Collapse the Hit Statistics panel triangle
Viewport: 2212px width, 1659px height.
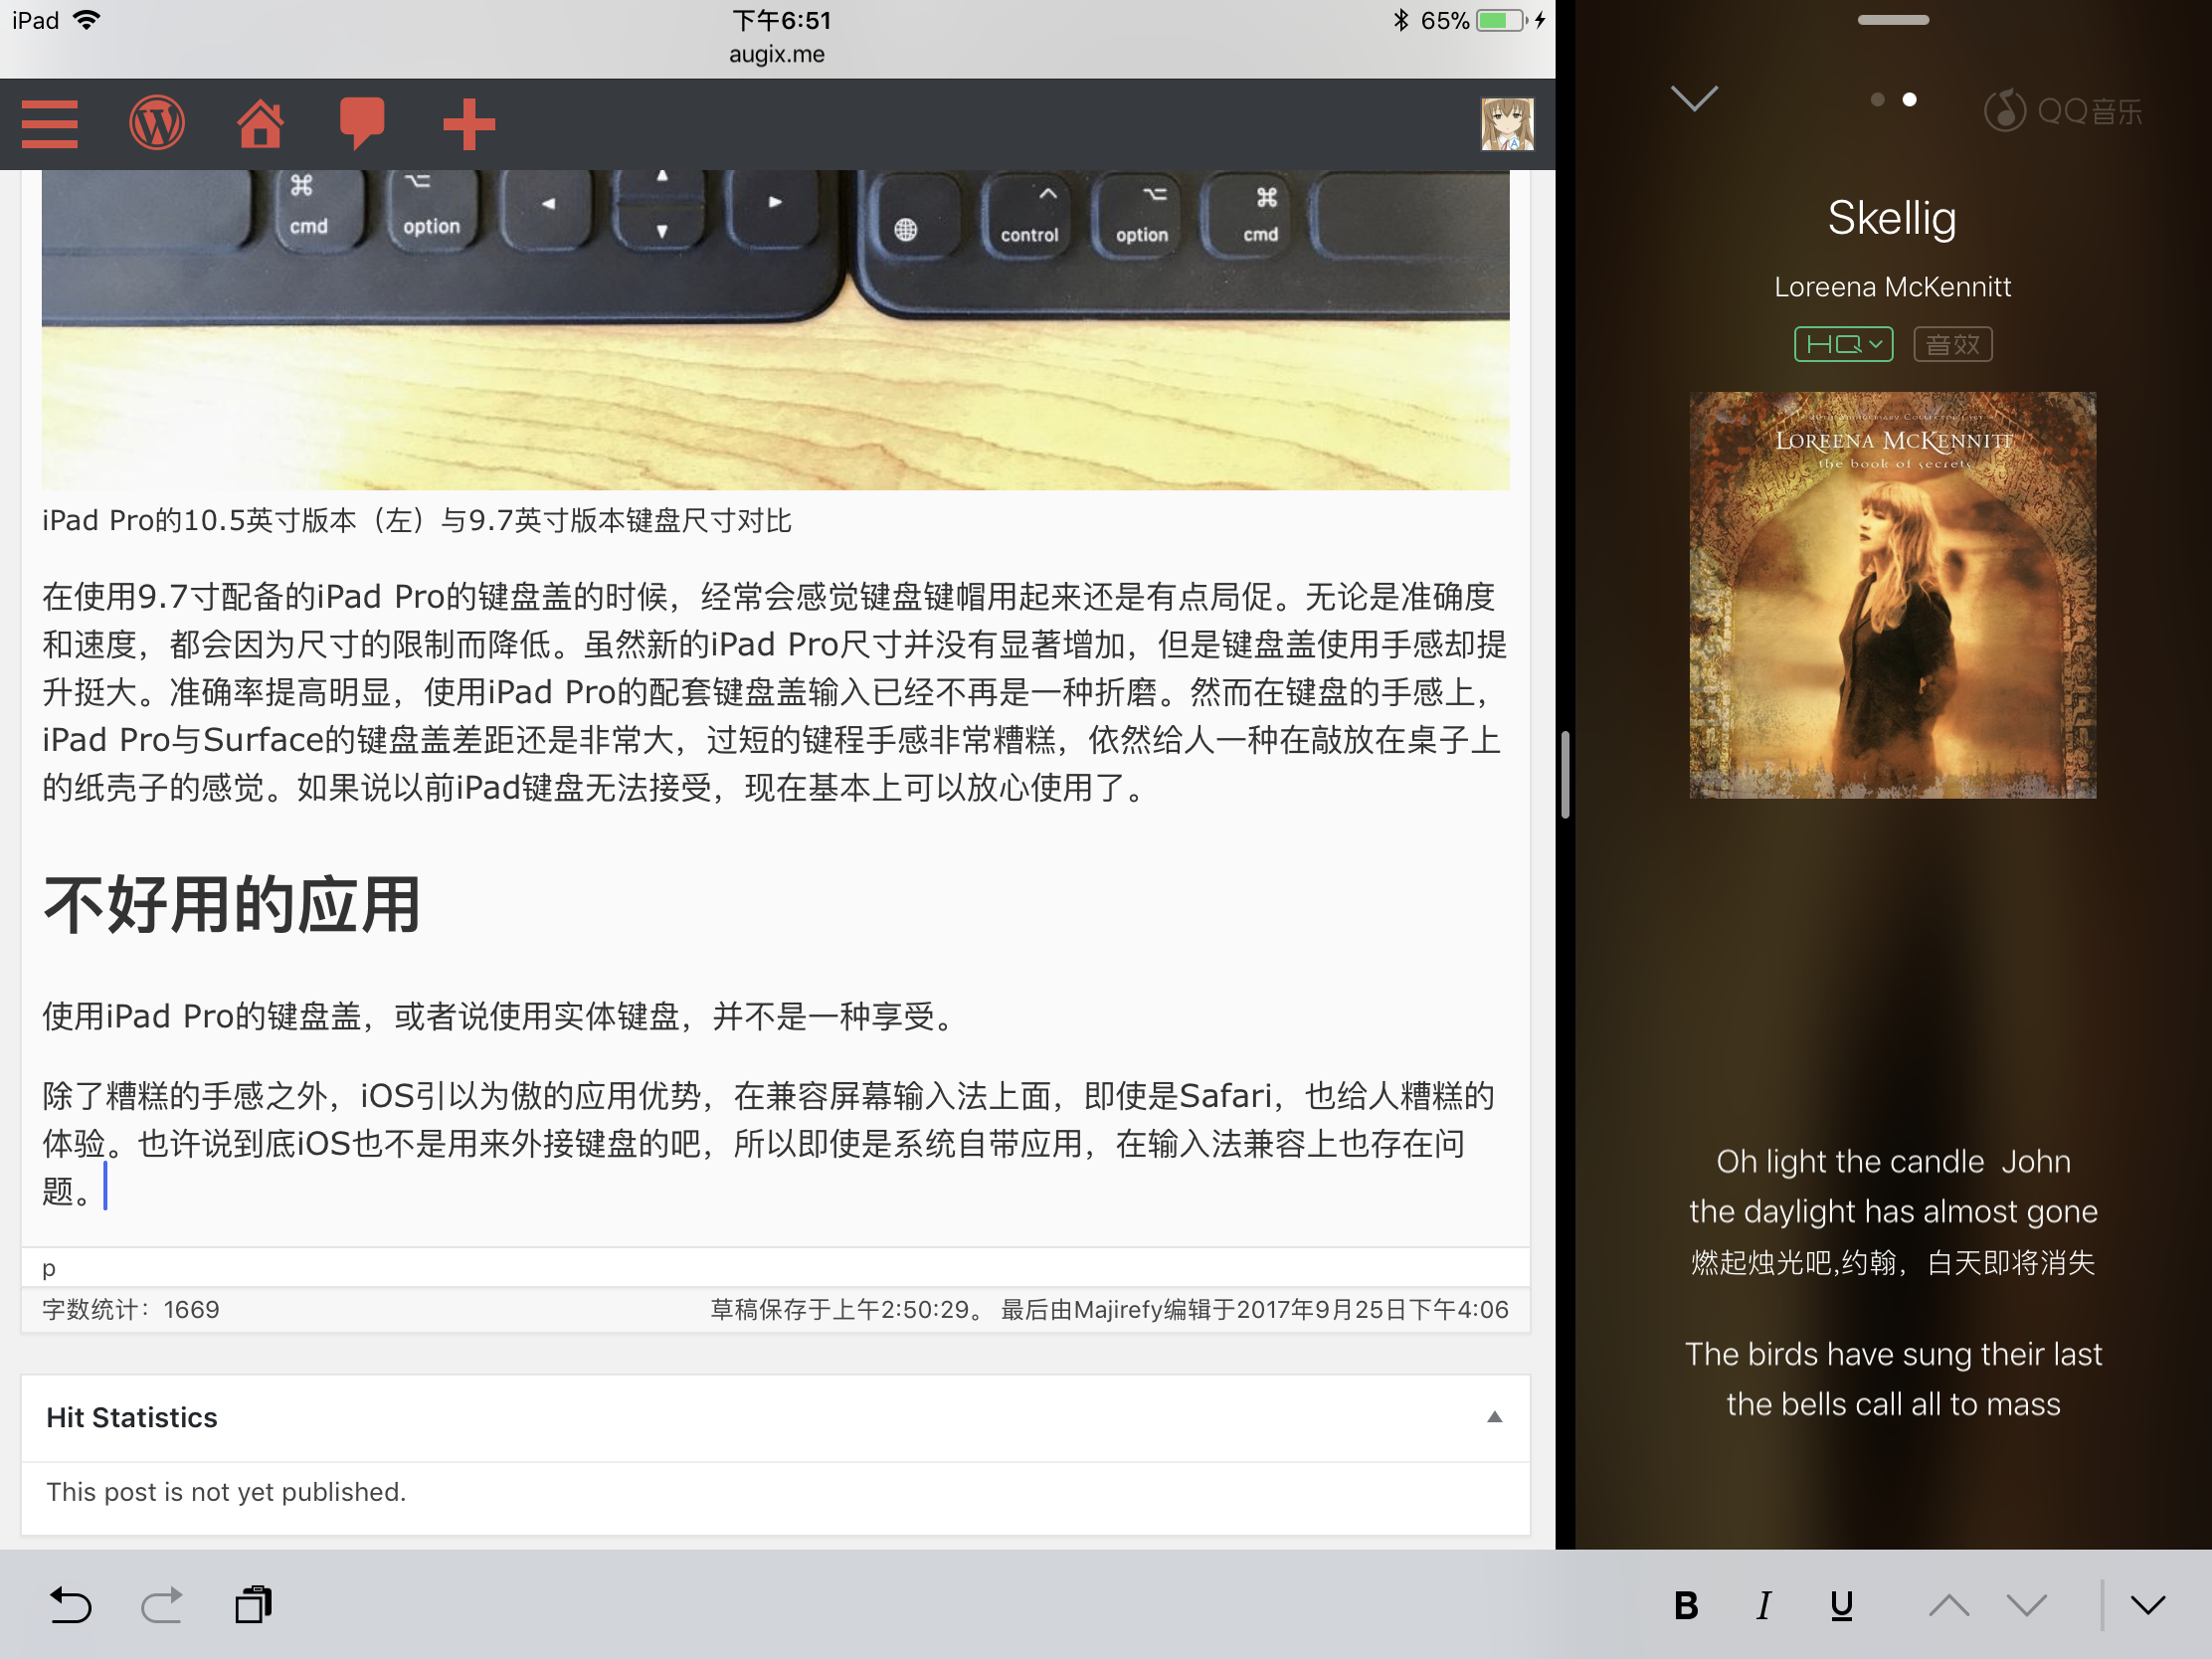click(1494, 1417)
